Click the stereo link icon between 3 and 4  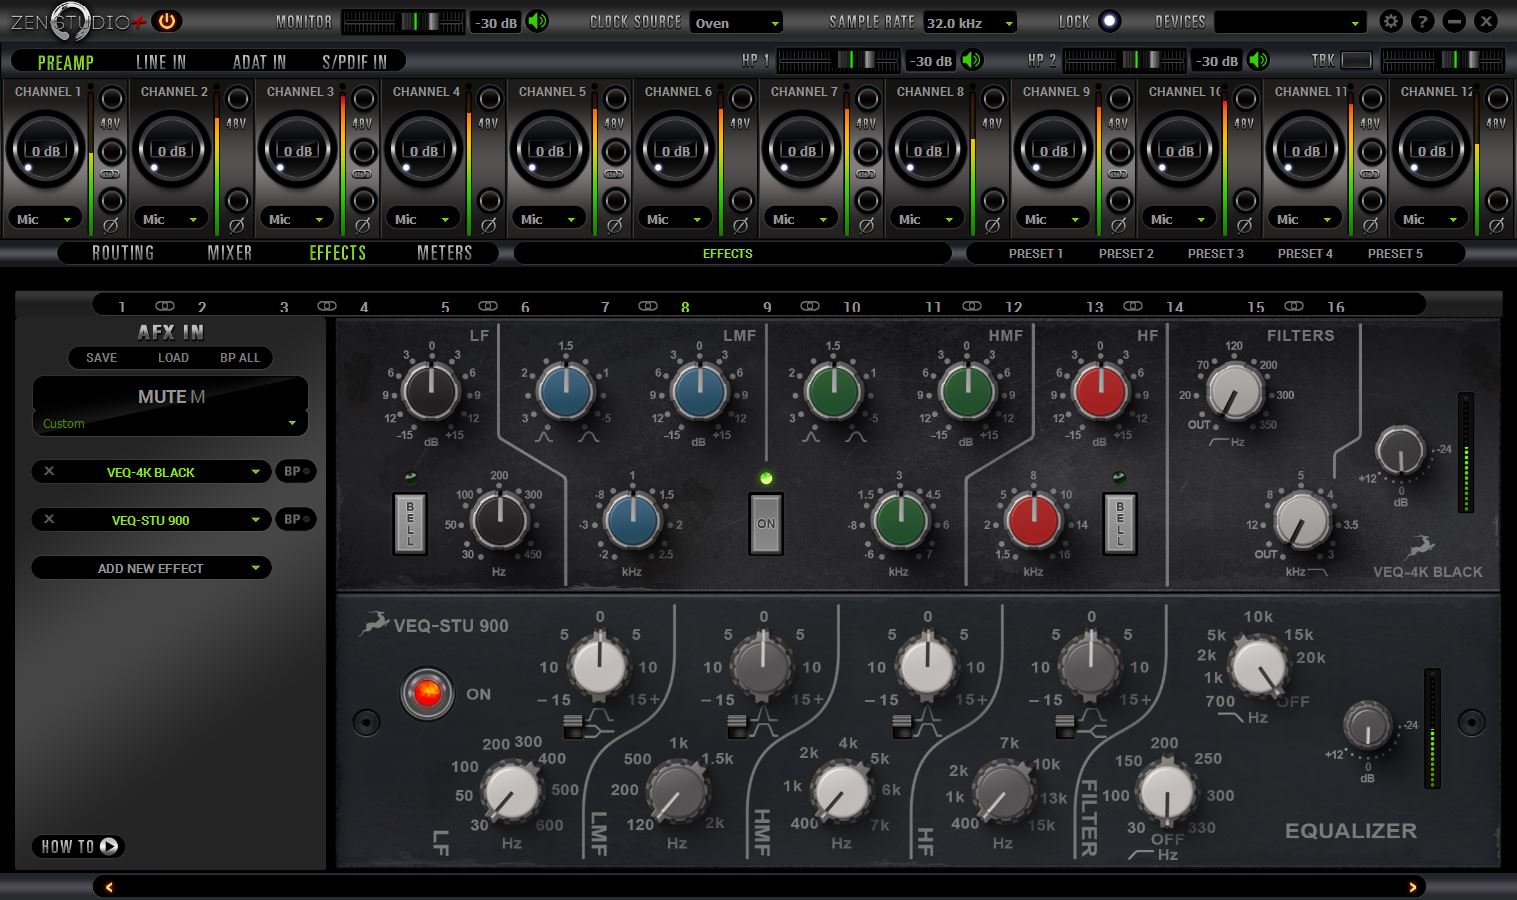coord(327,306)
